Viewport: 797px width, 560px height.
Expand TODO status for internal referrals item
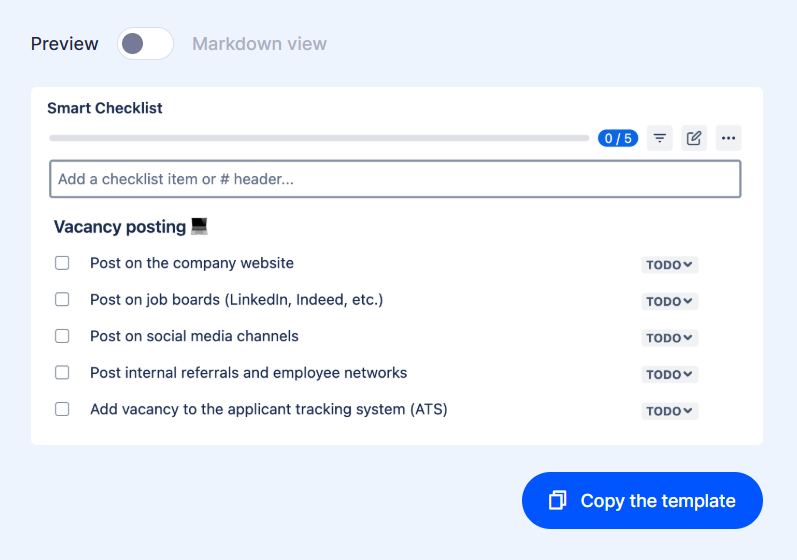(669, 374)
